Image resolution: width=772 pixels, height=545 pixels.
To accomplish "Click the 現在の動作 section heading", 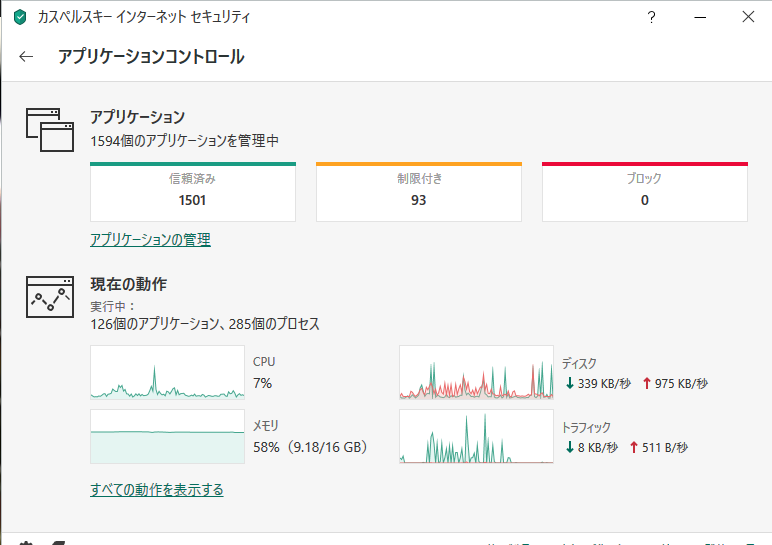I will (129, 284).
